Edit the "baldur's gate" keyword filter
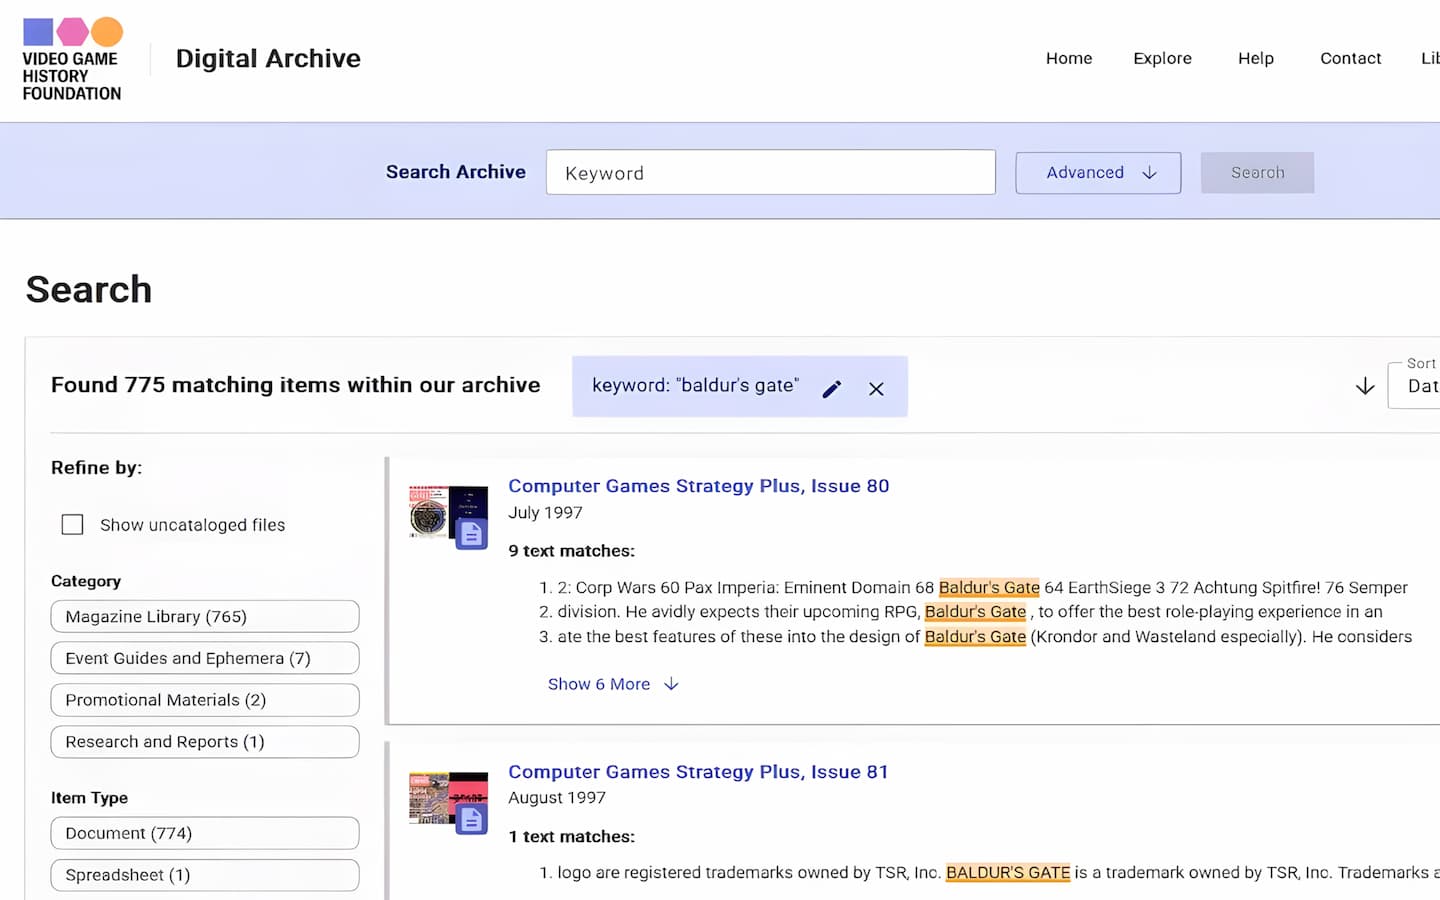The height and width of the screenshot is (900, 1440). click(x=831, y=389)
